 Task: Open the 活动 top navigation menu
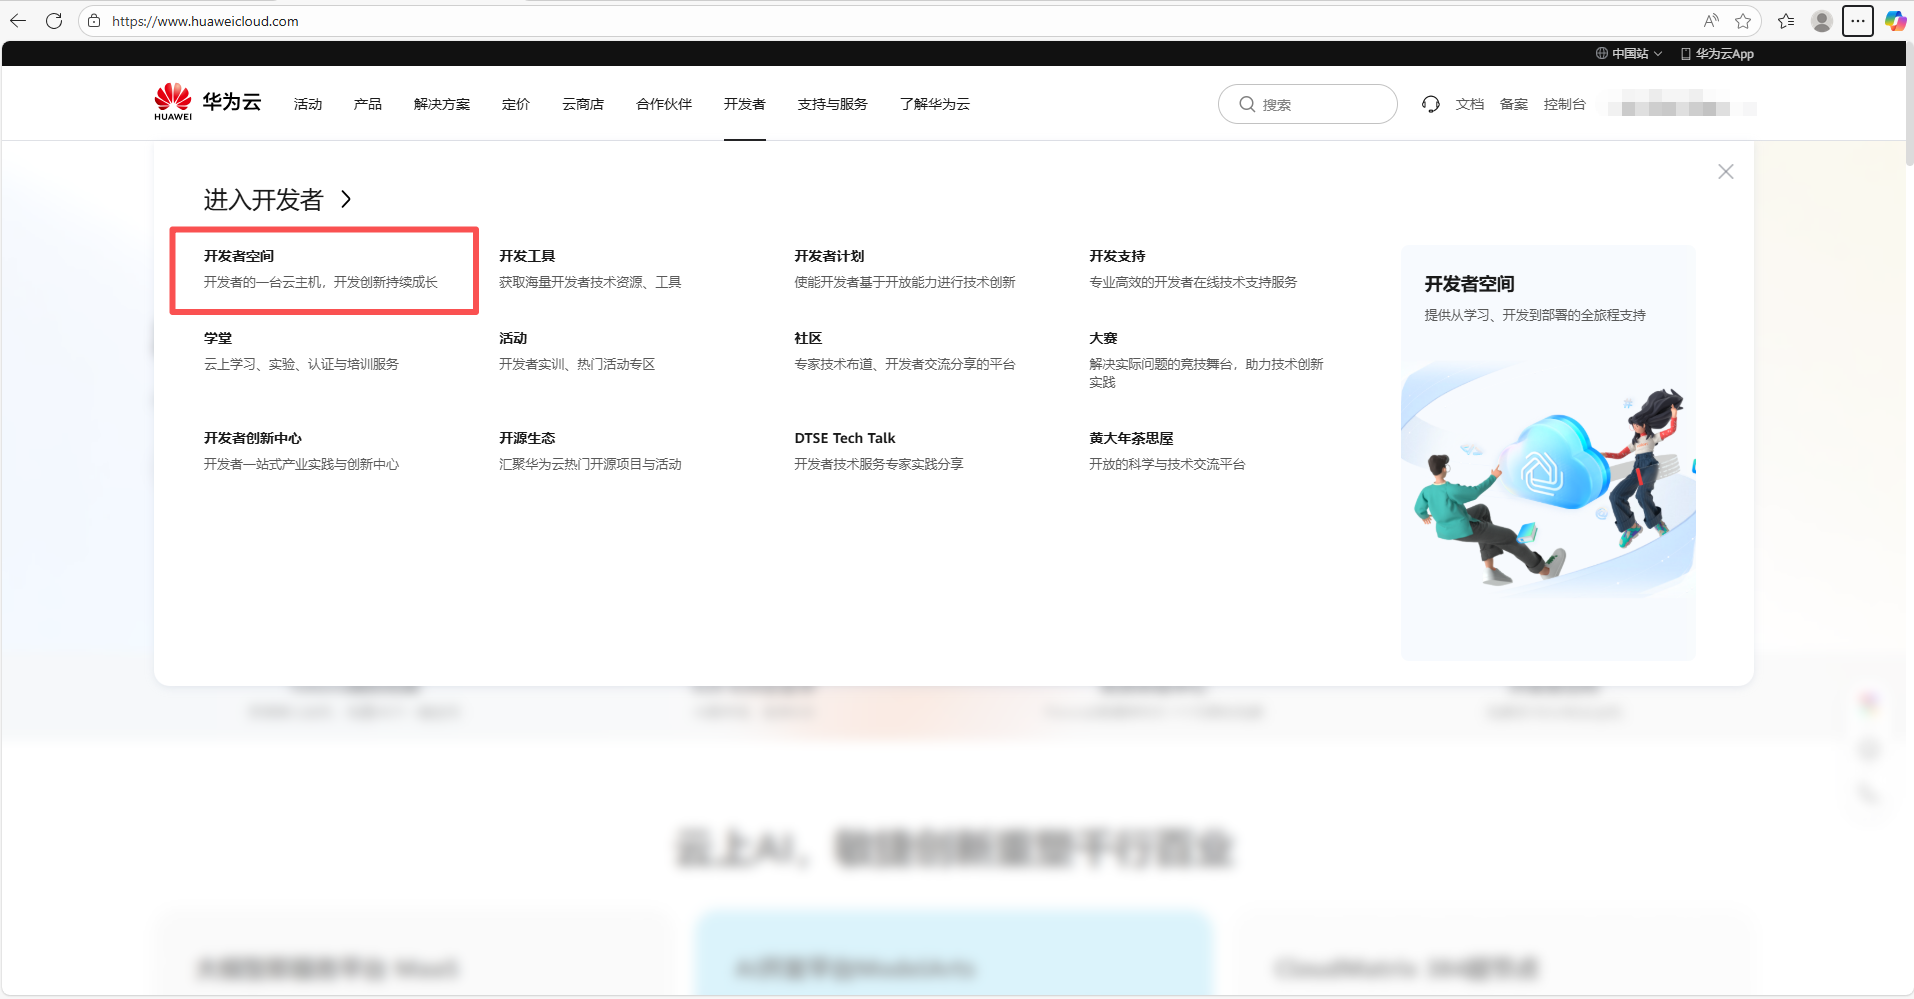coord(308,104)
